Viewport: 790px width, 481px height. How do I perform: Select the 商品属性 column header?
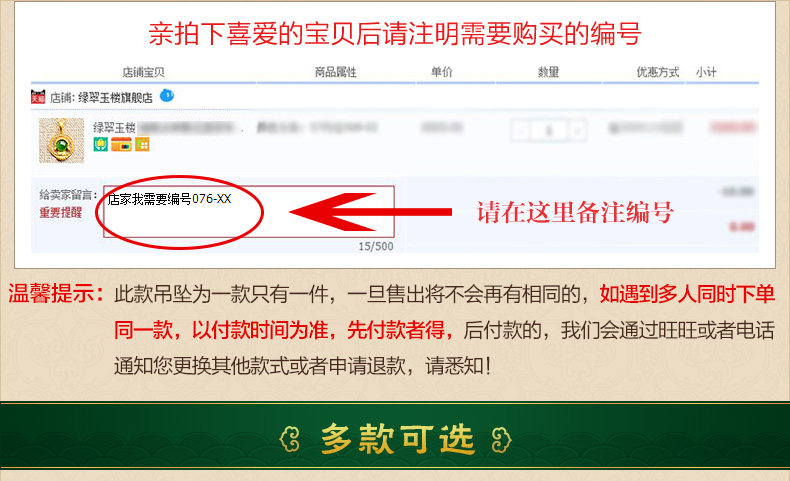point(336,73)
